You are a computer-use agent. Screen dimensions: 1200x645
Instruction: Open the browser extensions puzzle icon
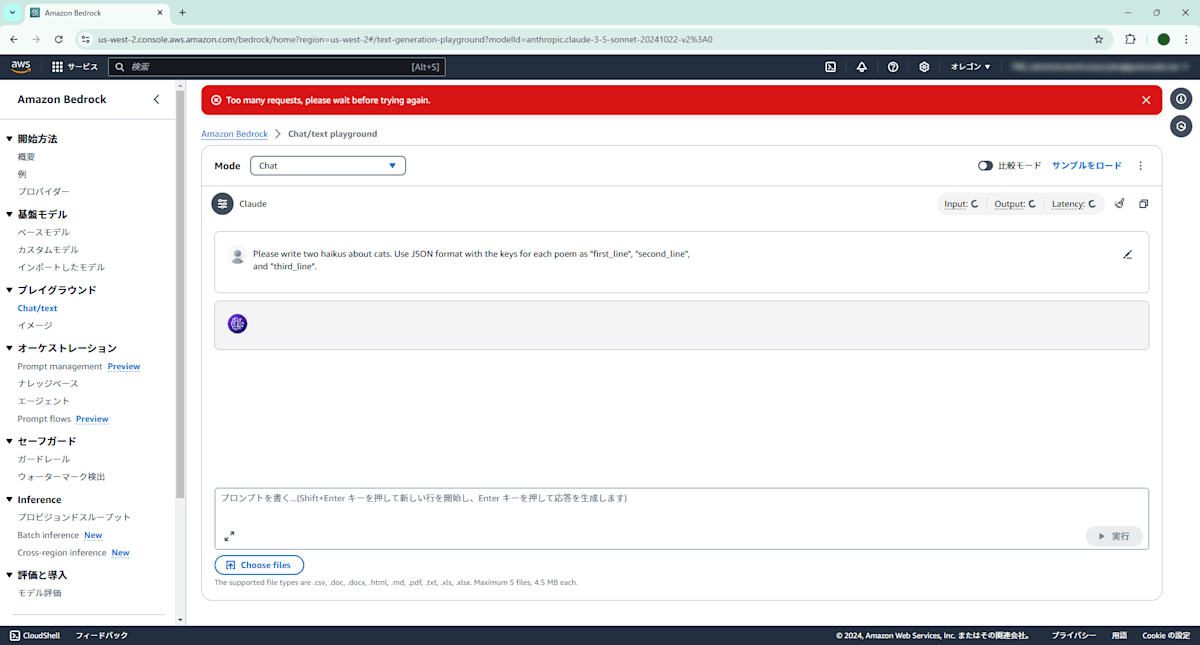1130,39
